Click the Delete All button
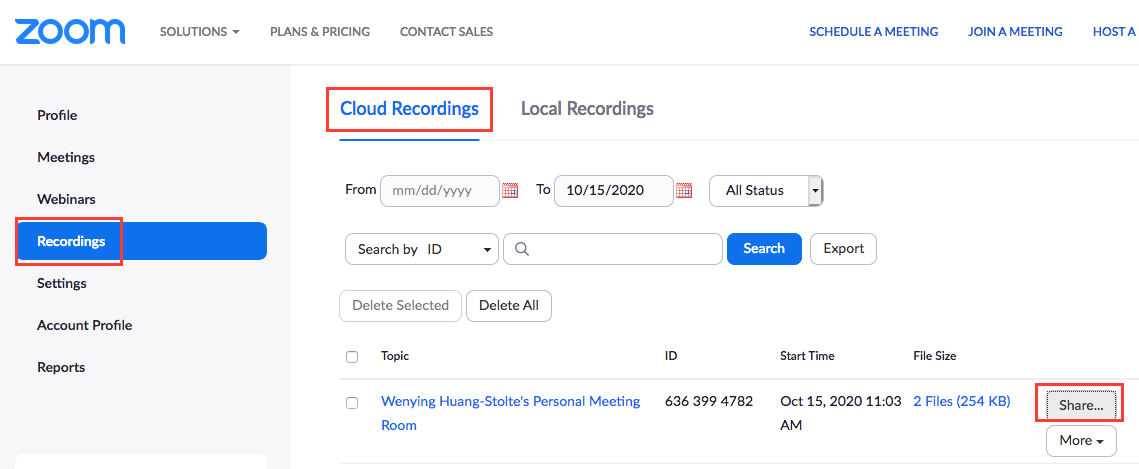1139x469 pixels. [508, 306]
